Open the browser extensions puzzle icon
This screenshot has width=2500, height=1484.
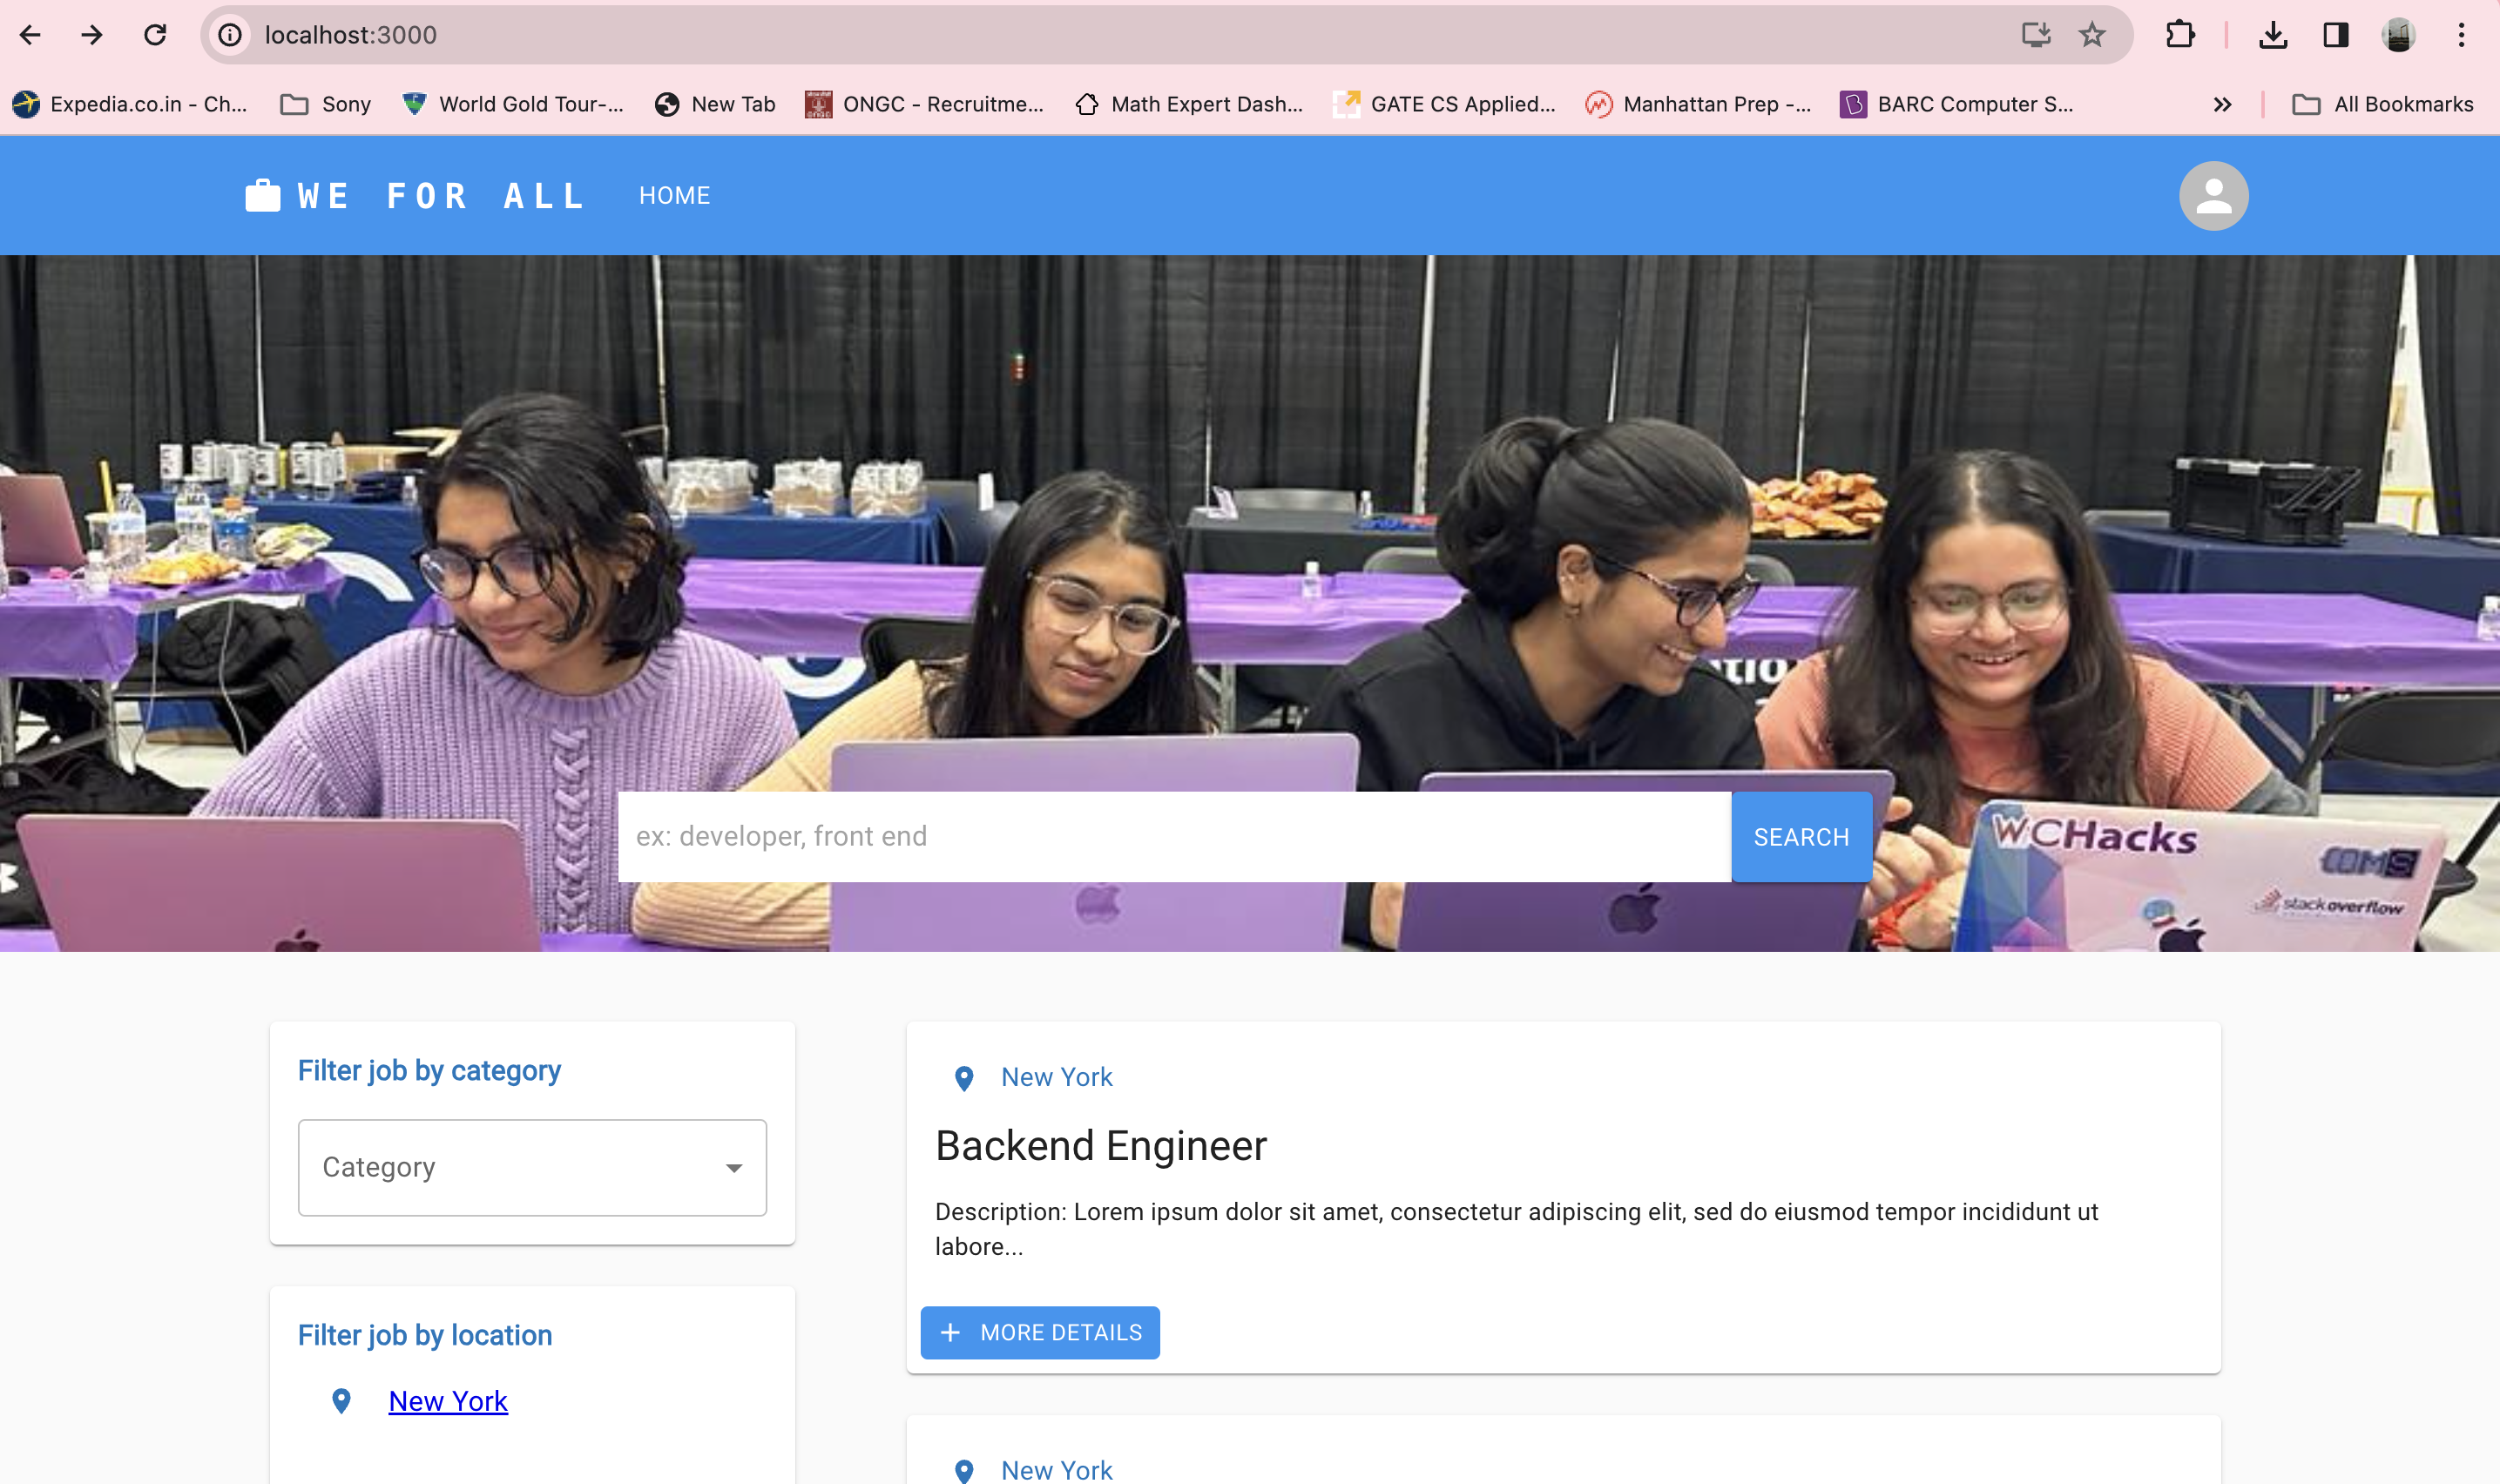tap(2180, 35)
